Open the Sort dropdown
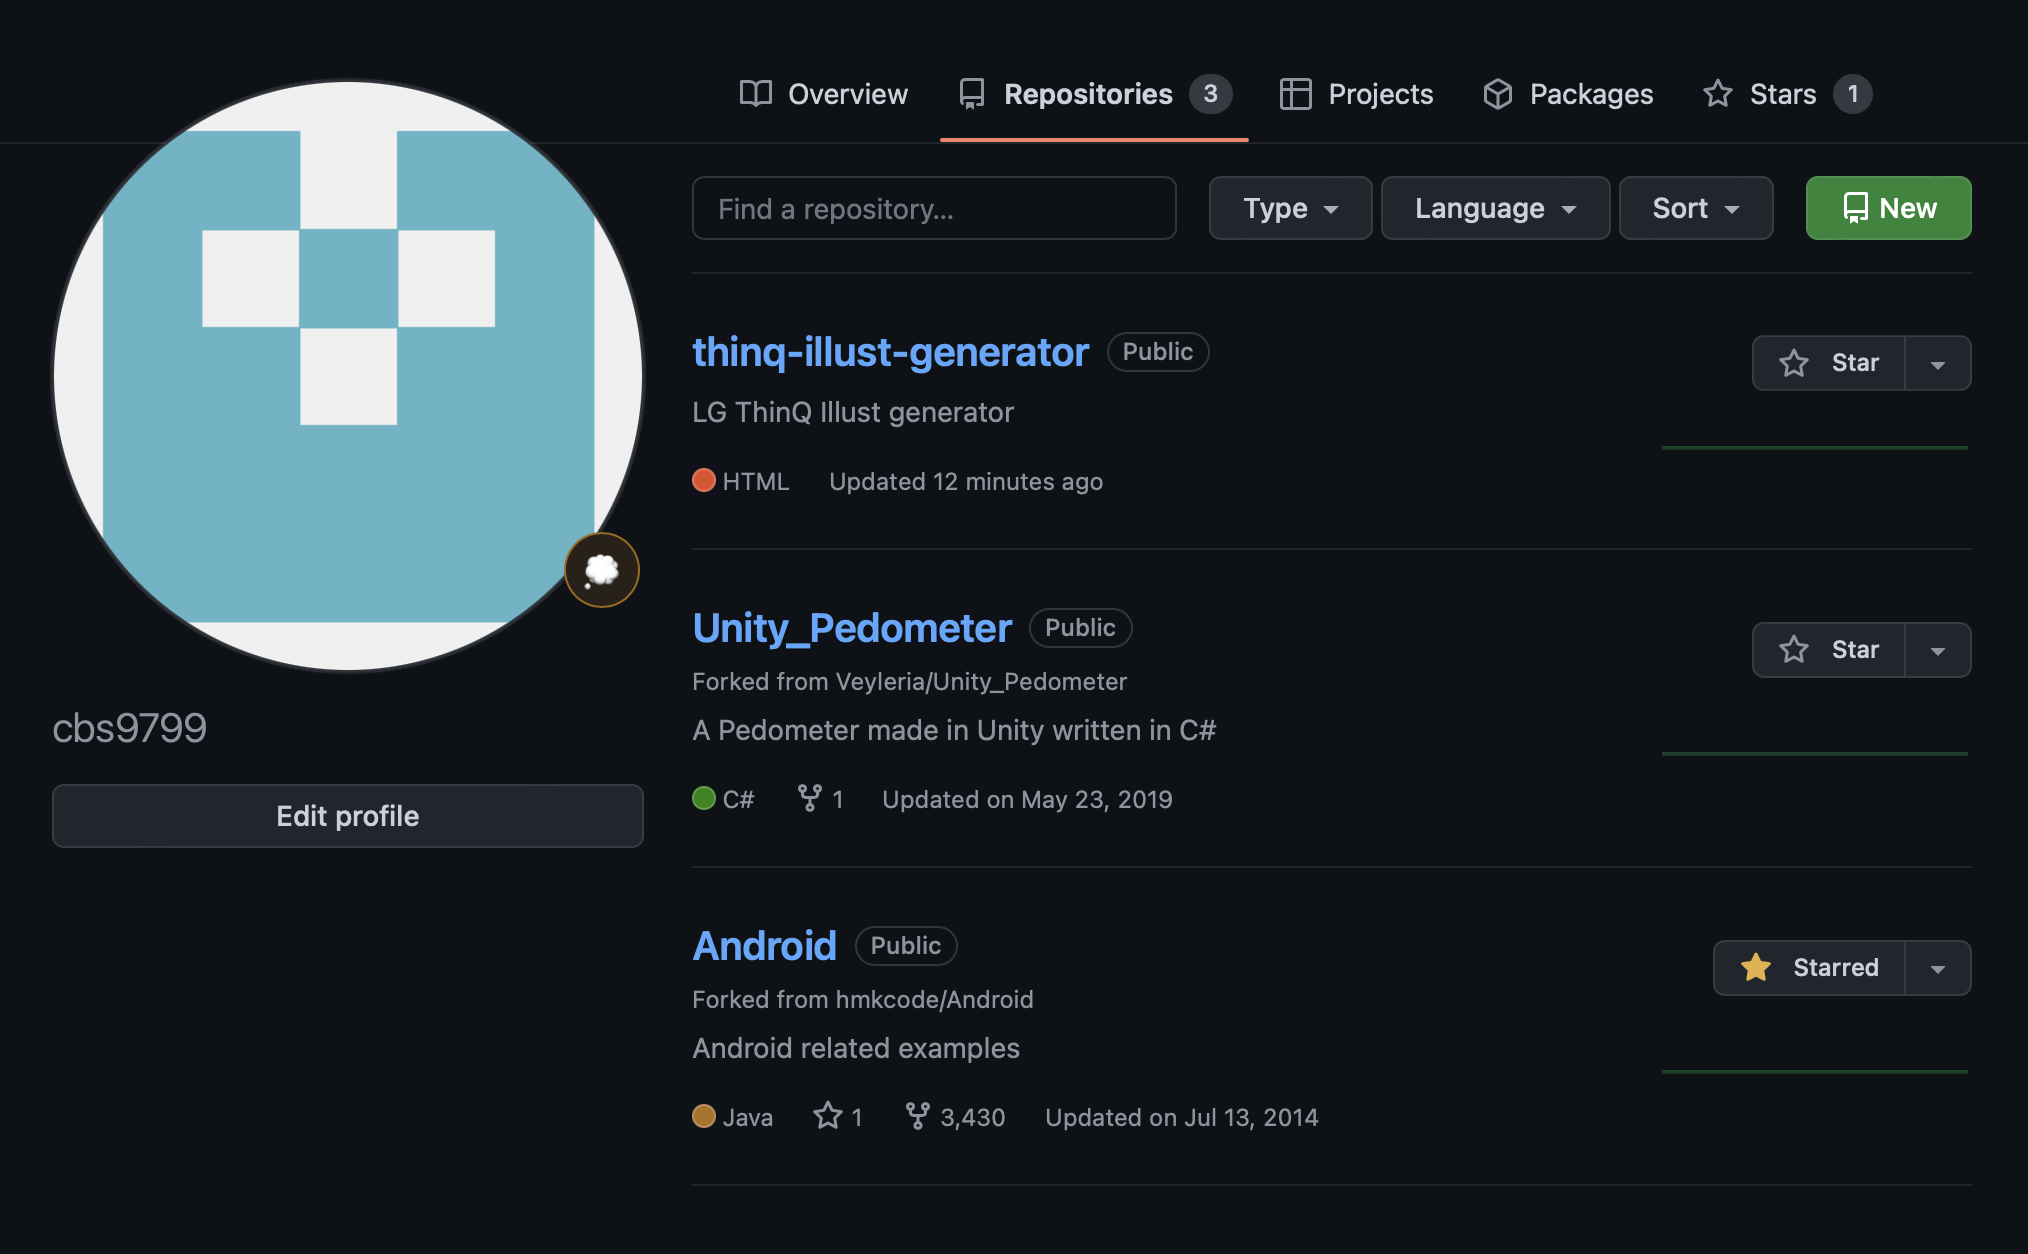This screenshot has width=2028, height=1254. coord(1696,208)
